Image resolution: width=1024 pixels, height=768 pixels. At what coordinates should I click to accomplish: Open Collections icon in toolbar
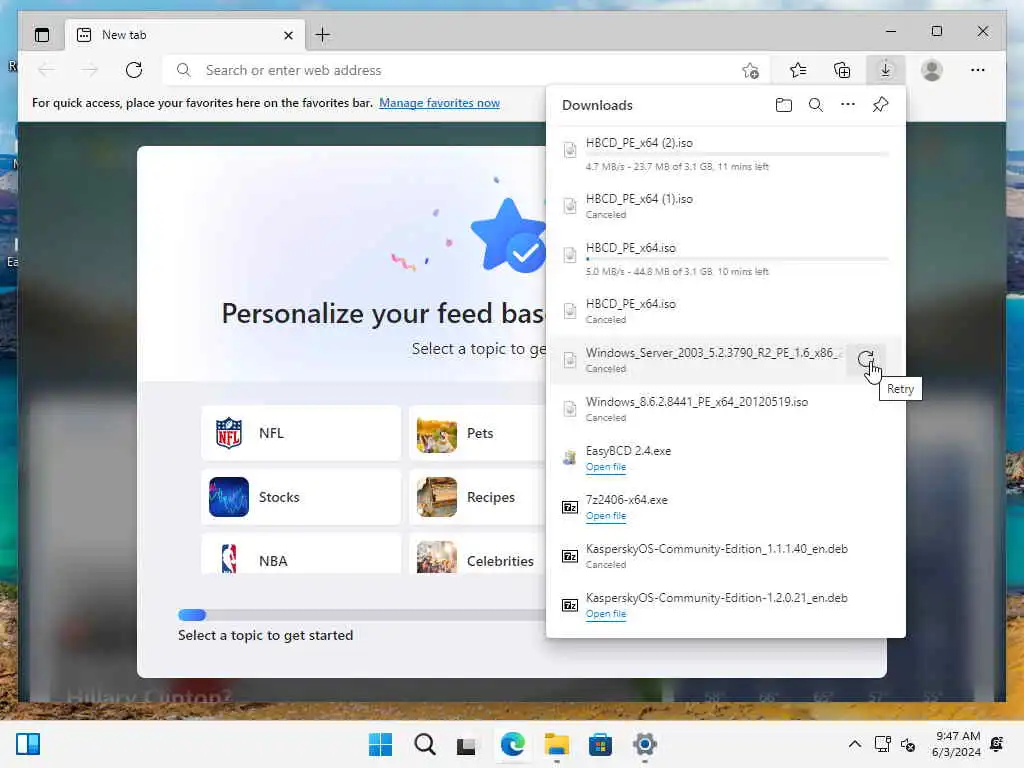(x=842, y=70)
